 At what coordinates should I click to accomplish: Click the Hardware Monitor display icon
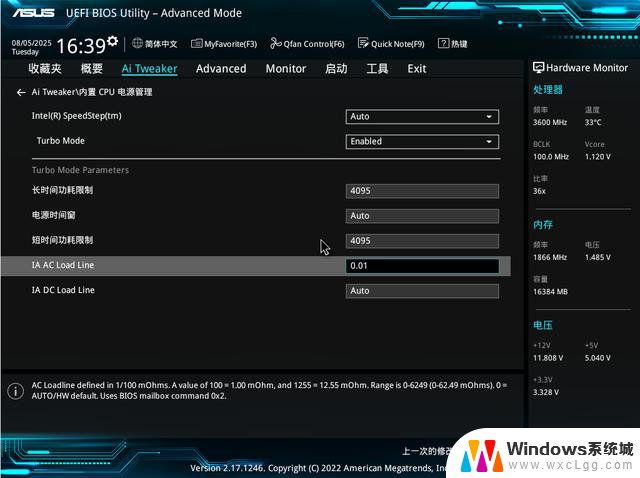point(538,68)
